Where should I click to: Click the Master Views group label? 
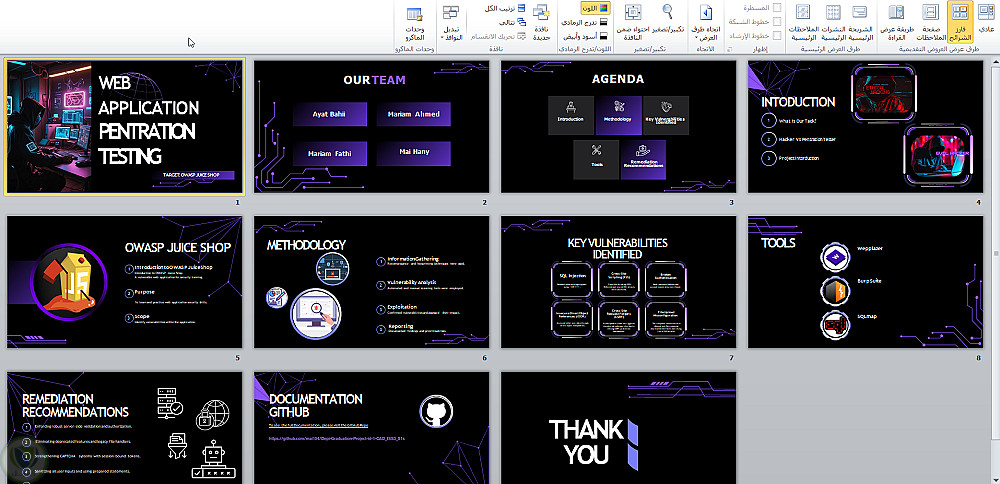click(831, 48)
